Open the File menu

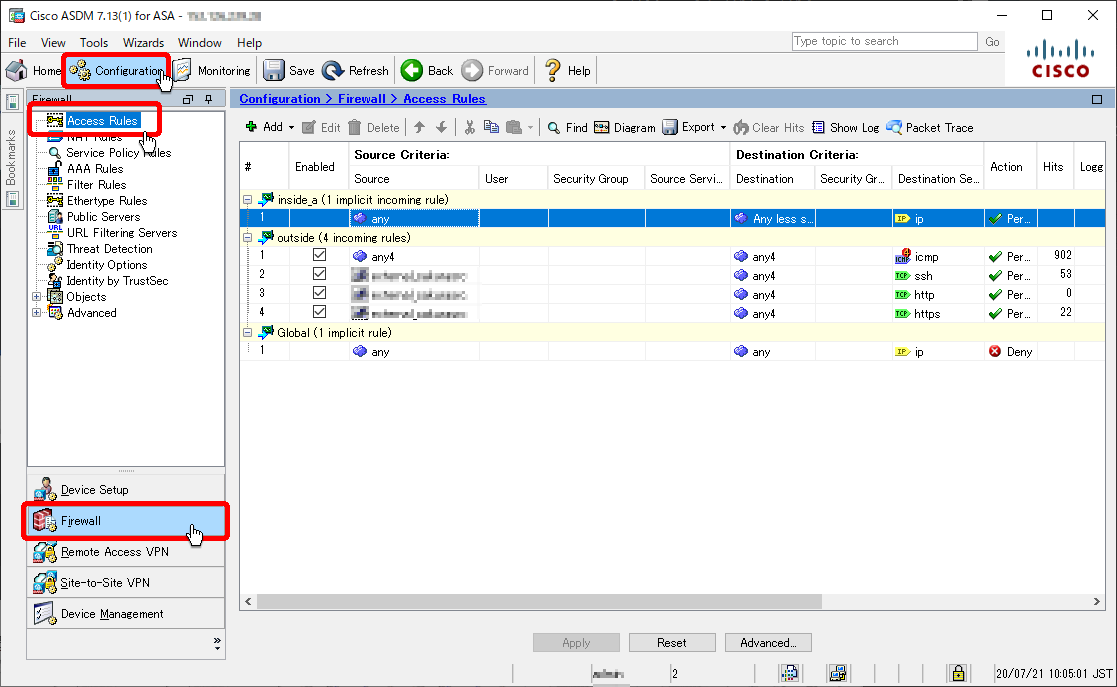17,43
